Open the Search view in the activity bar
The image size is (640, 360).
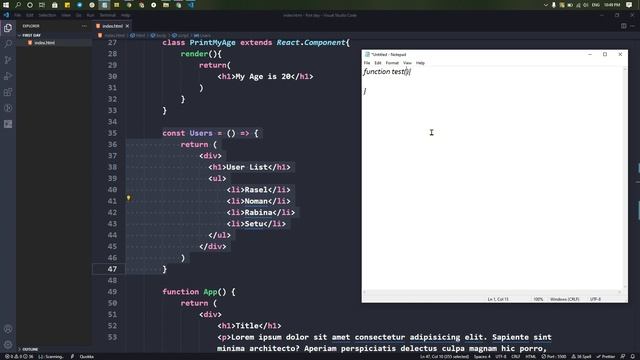[8, 44]
